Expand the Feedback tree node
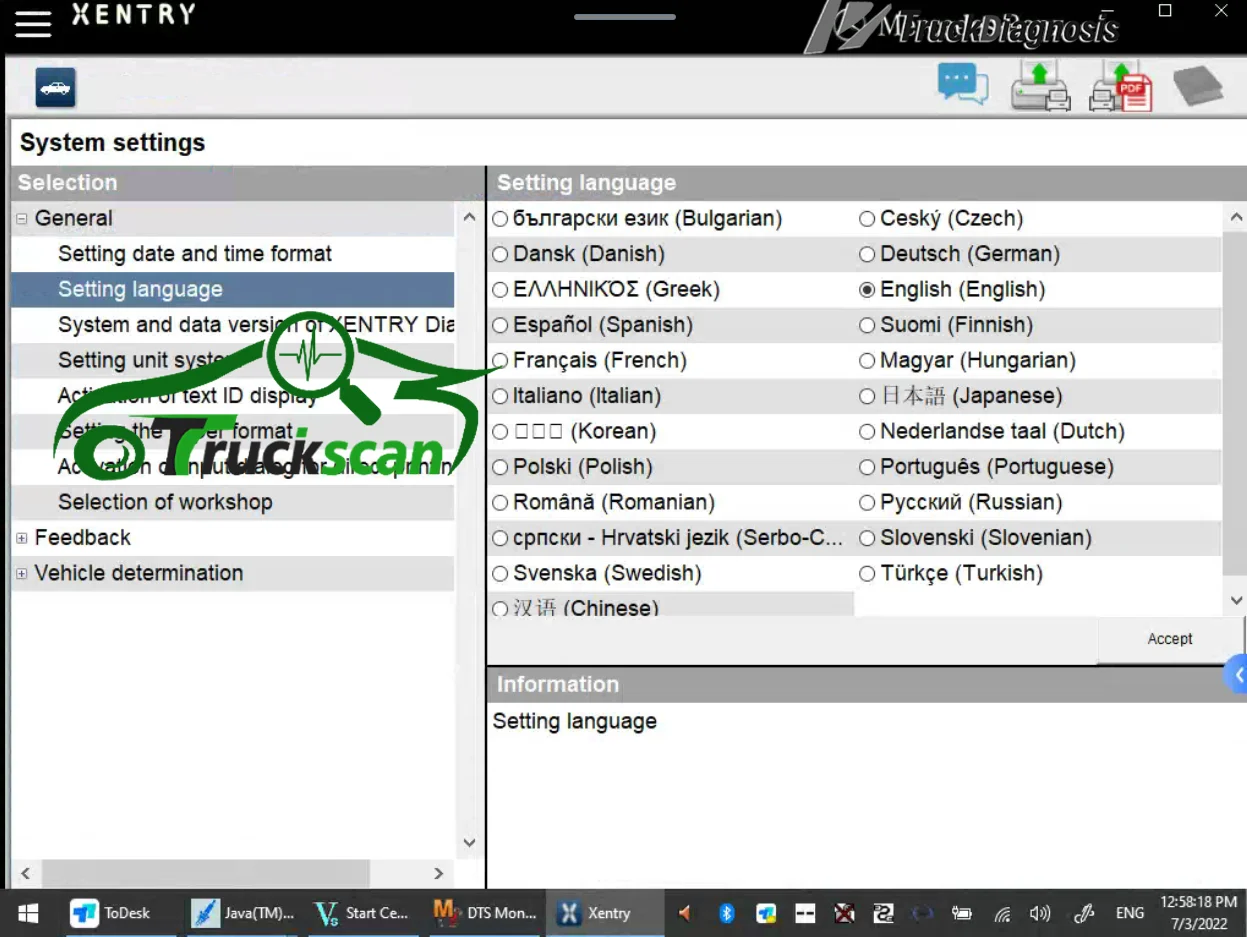This screenshot has height=937, width=1247. coord(22,538)
